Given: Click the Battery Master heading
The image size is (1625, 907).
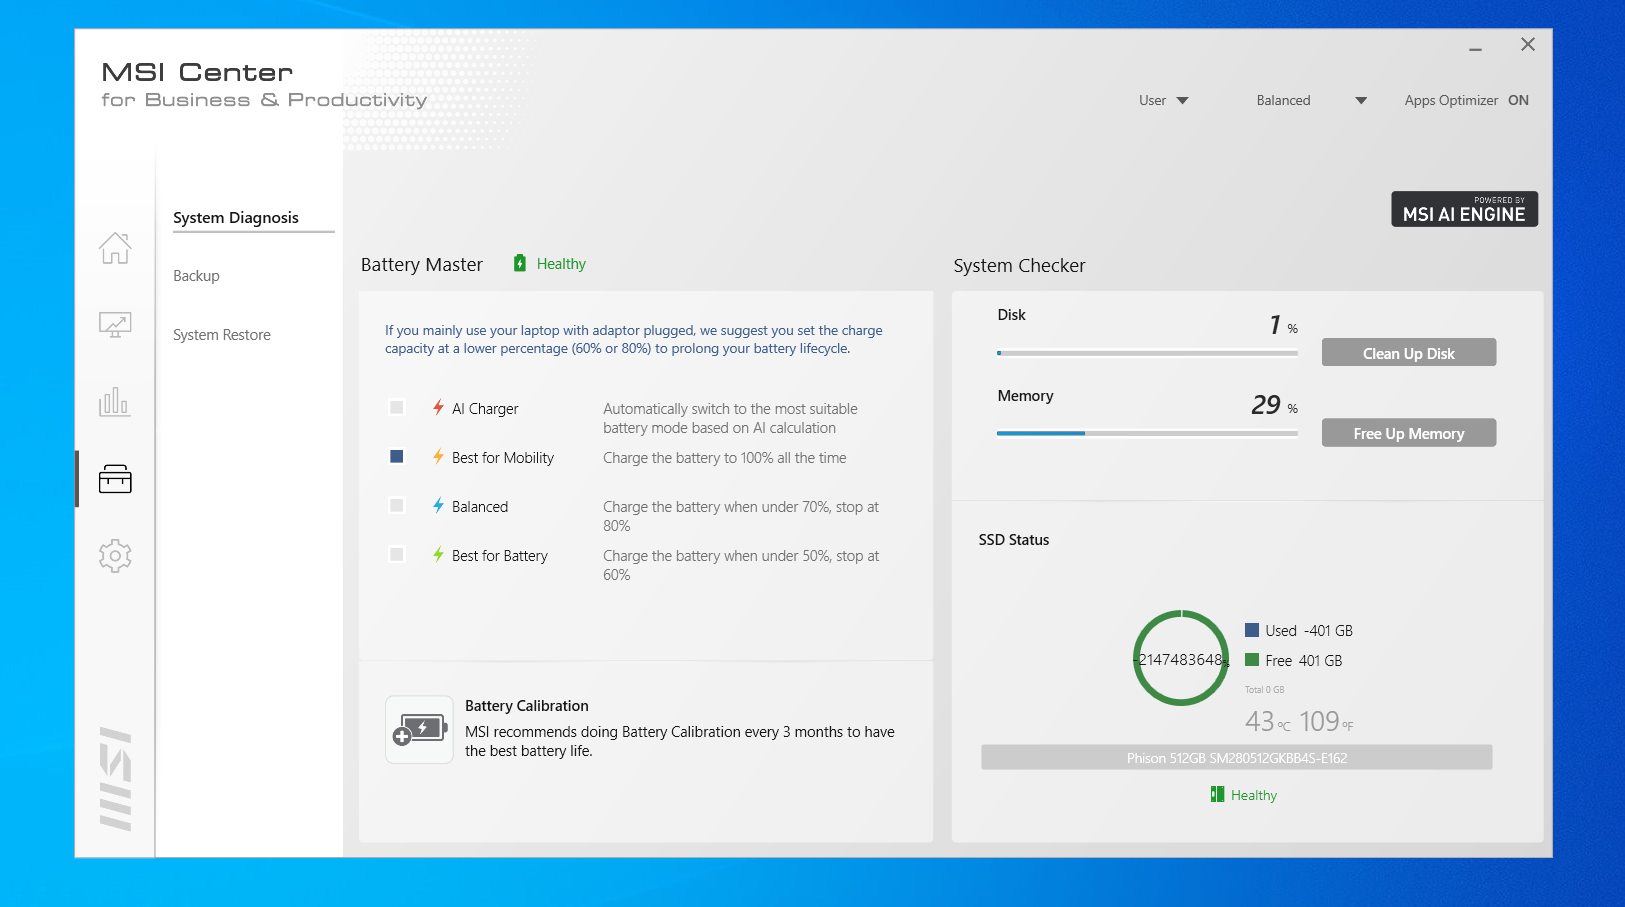Looking at the screenshot, I should [x=422, y=265].
